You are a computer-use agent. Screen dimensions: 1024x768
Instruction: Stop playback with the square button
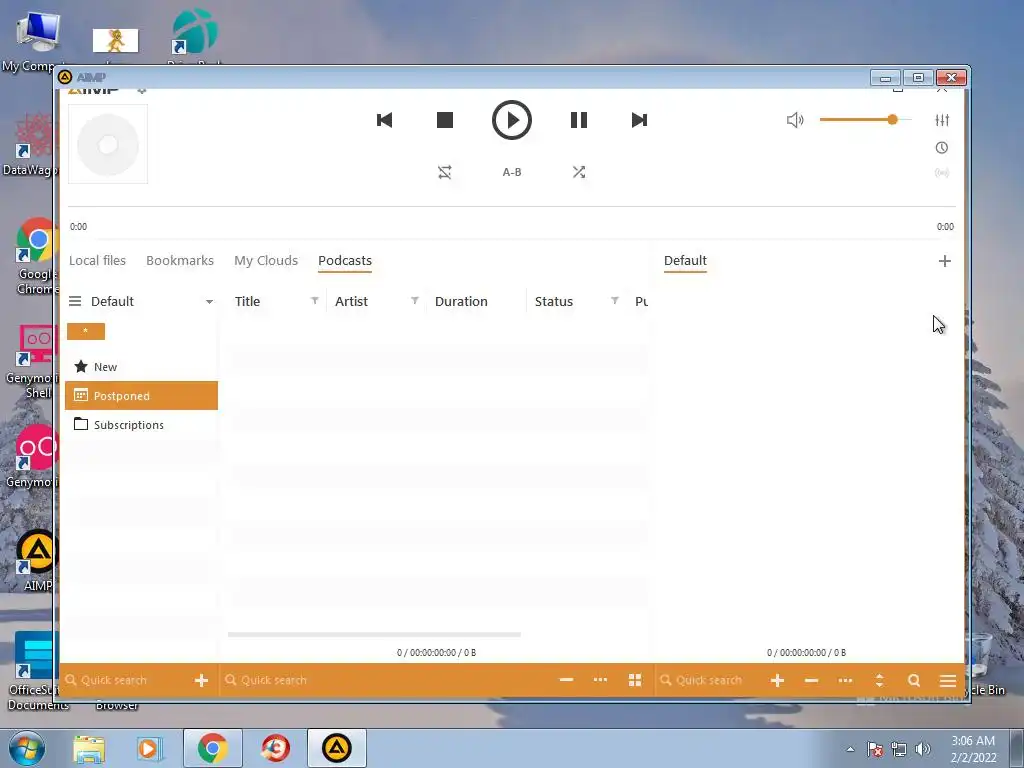(x=445, y=120)
